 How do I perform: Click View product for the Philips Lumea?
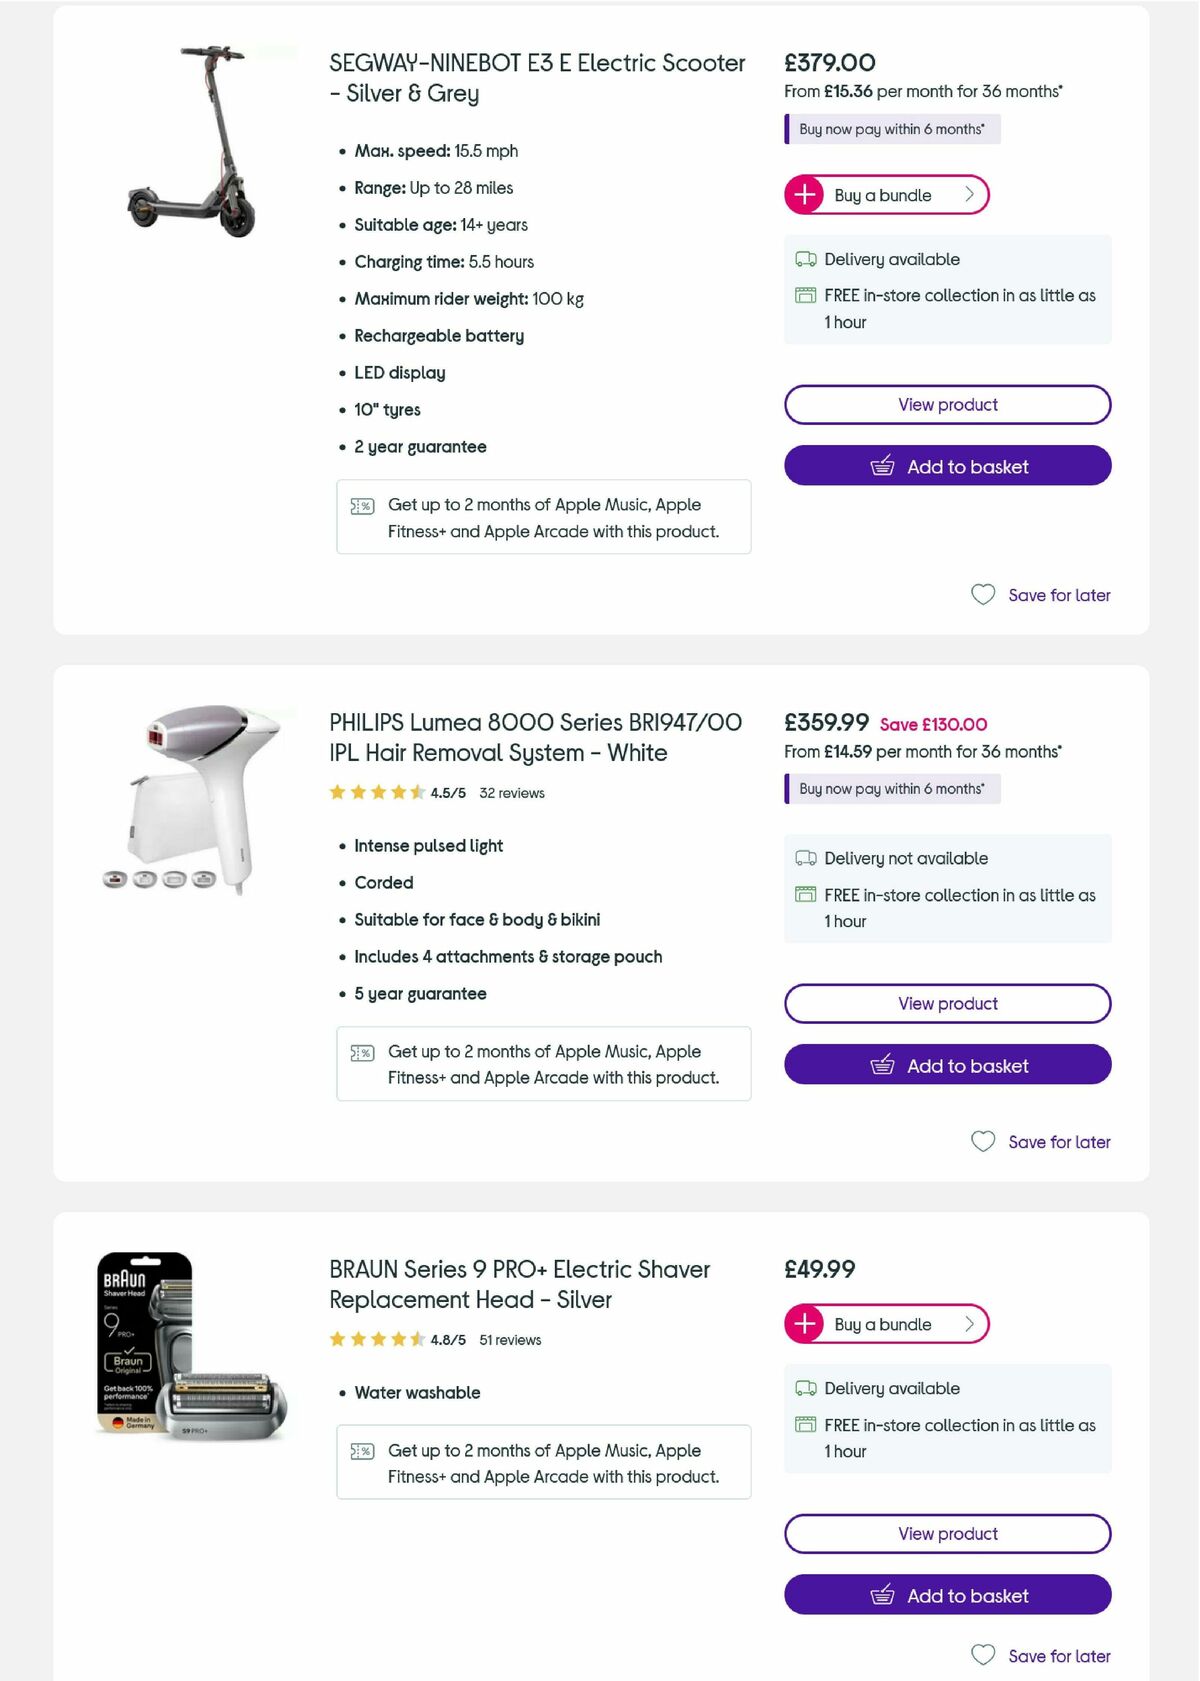coord(947,1003)
